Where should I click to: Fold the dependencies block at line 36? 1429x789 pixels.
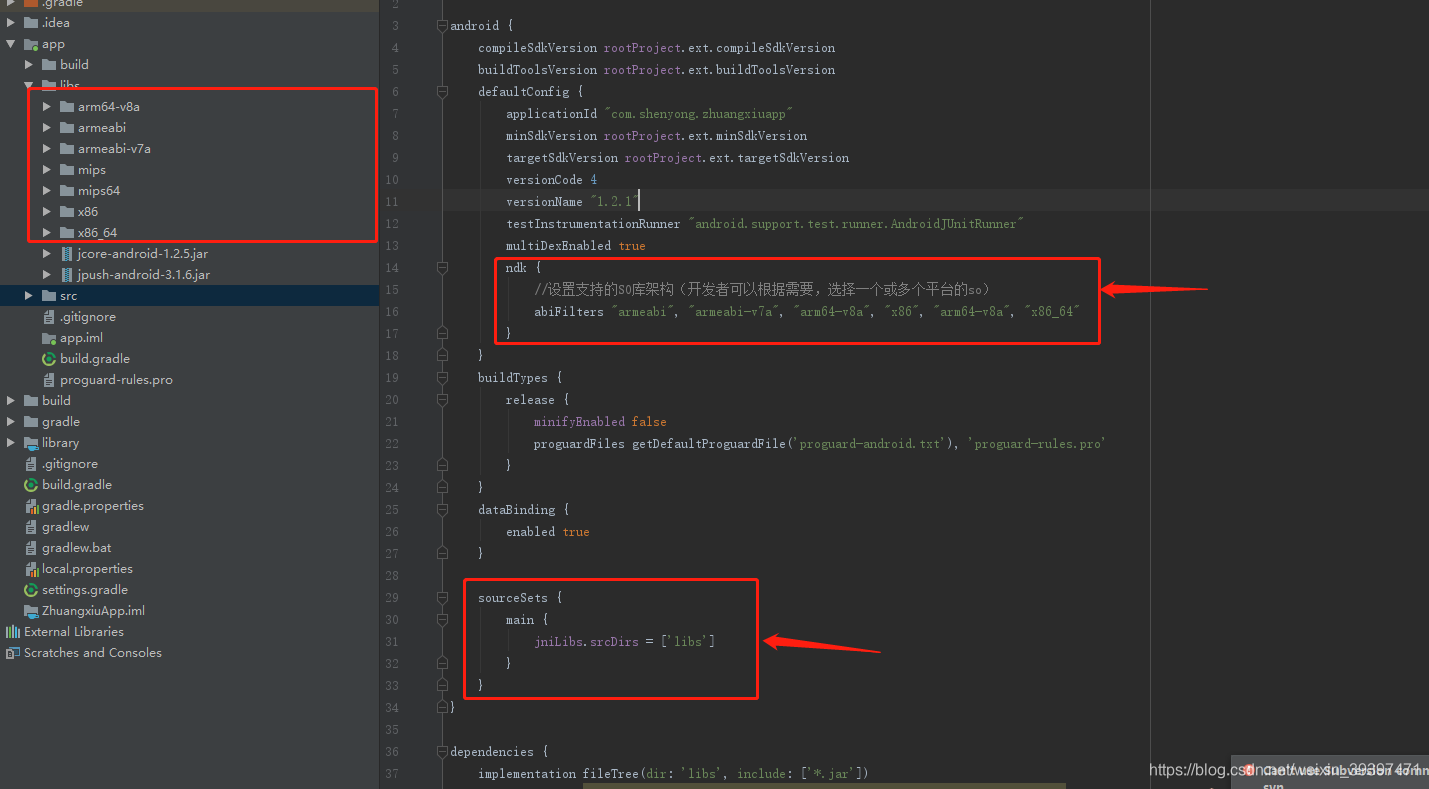(442, 752)
